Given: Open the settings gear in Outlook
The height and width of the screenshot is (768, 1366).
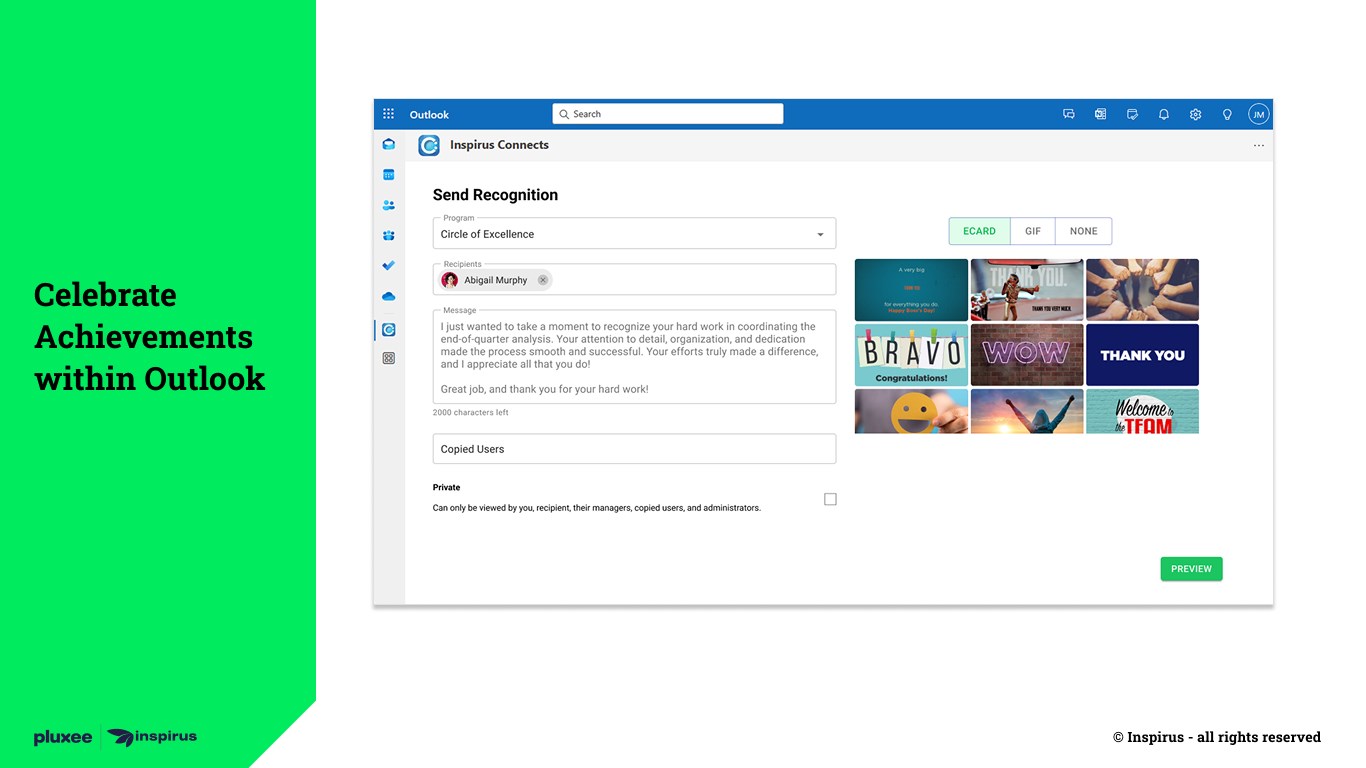Looking at the screenshot, I should (x=1195, y=114).
